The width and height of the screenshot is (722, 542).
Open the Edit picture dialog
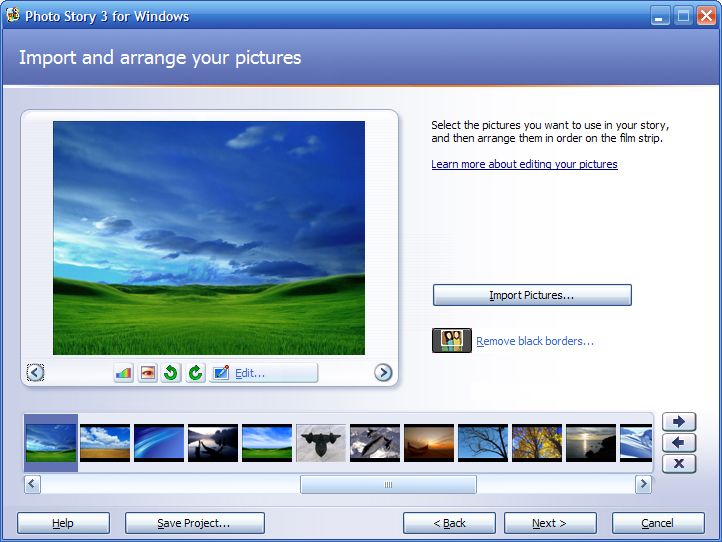tap(264, 373)
